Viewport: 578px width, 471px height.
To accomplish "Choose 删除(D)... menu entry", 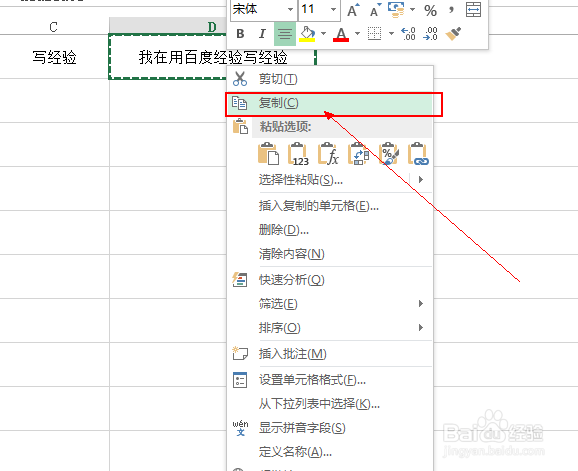I will coord(284,230).
